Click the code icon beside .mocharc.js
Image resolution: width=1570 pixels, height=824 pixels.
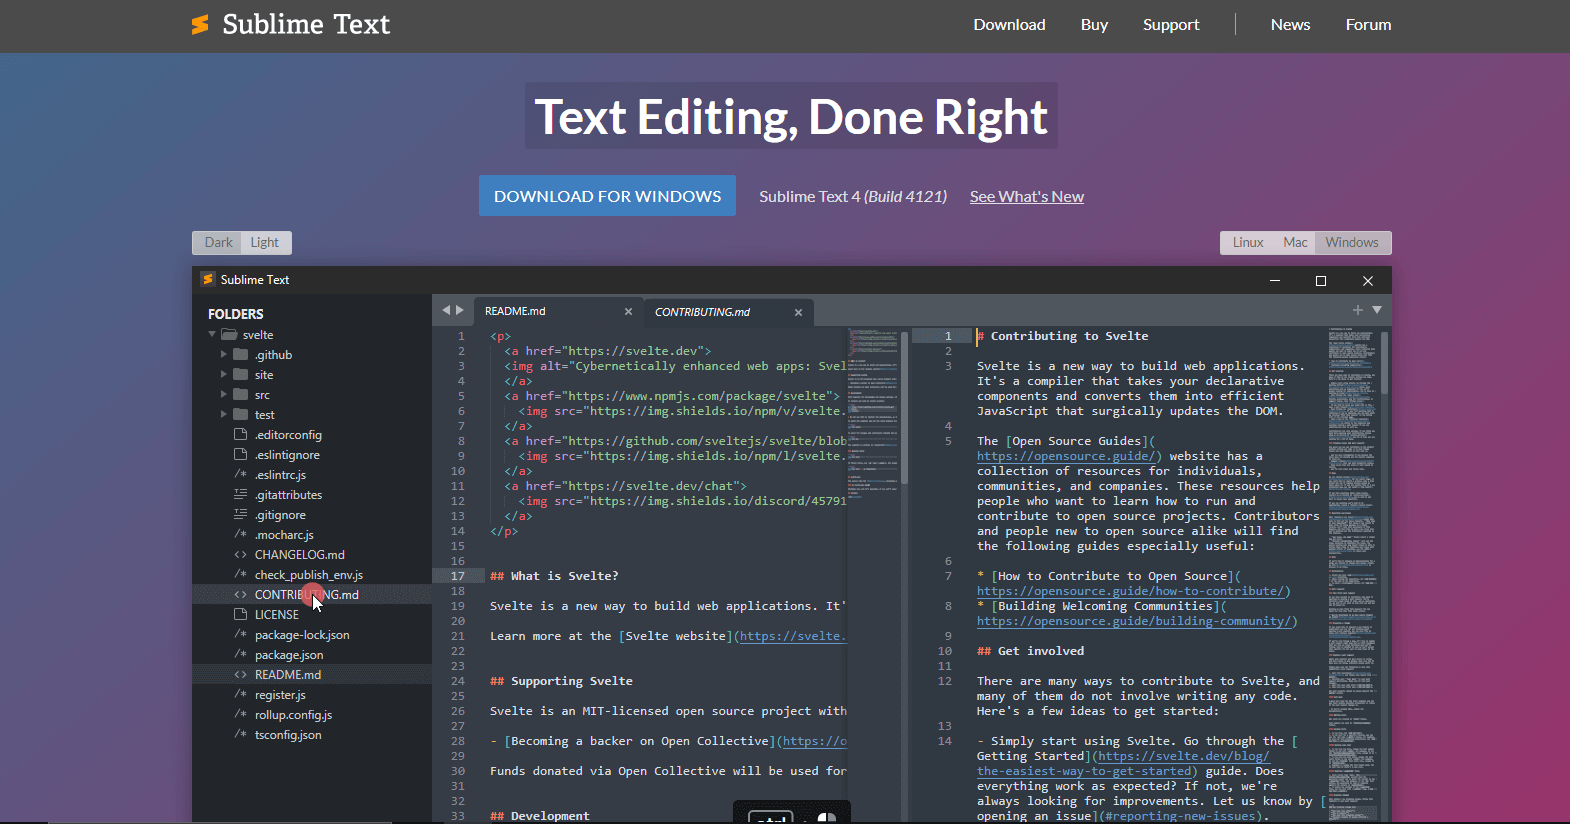240,534
